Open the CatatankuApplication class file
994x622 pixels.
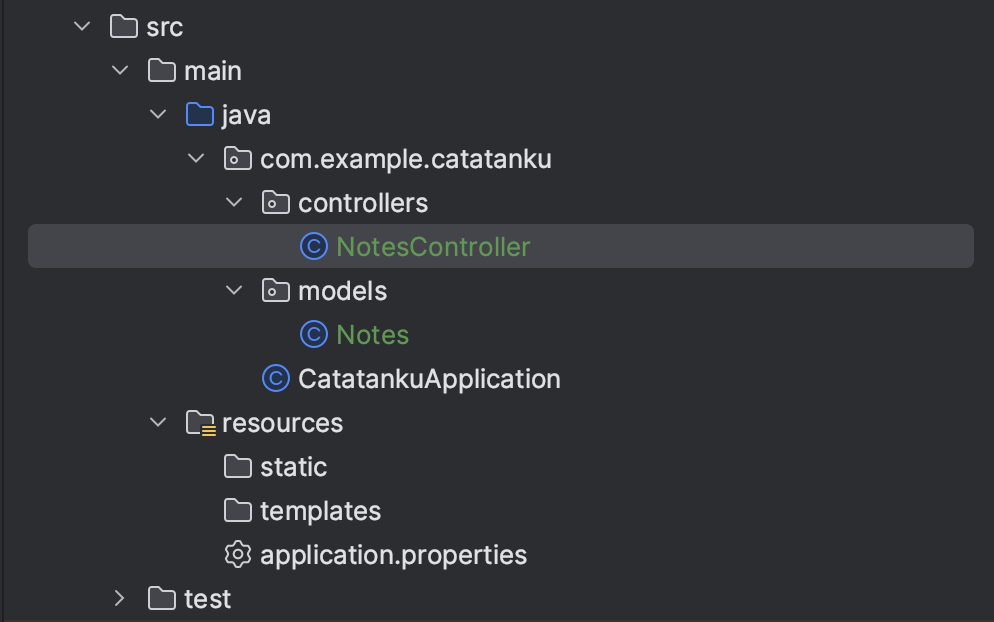[x=429, y=379]
